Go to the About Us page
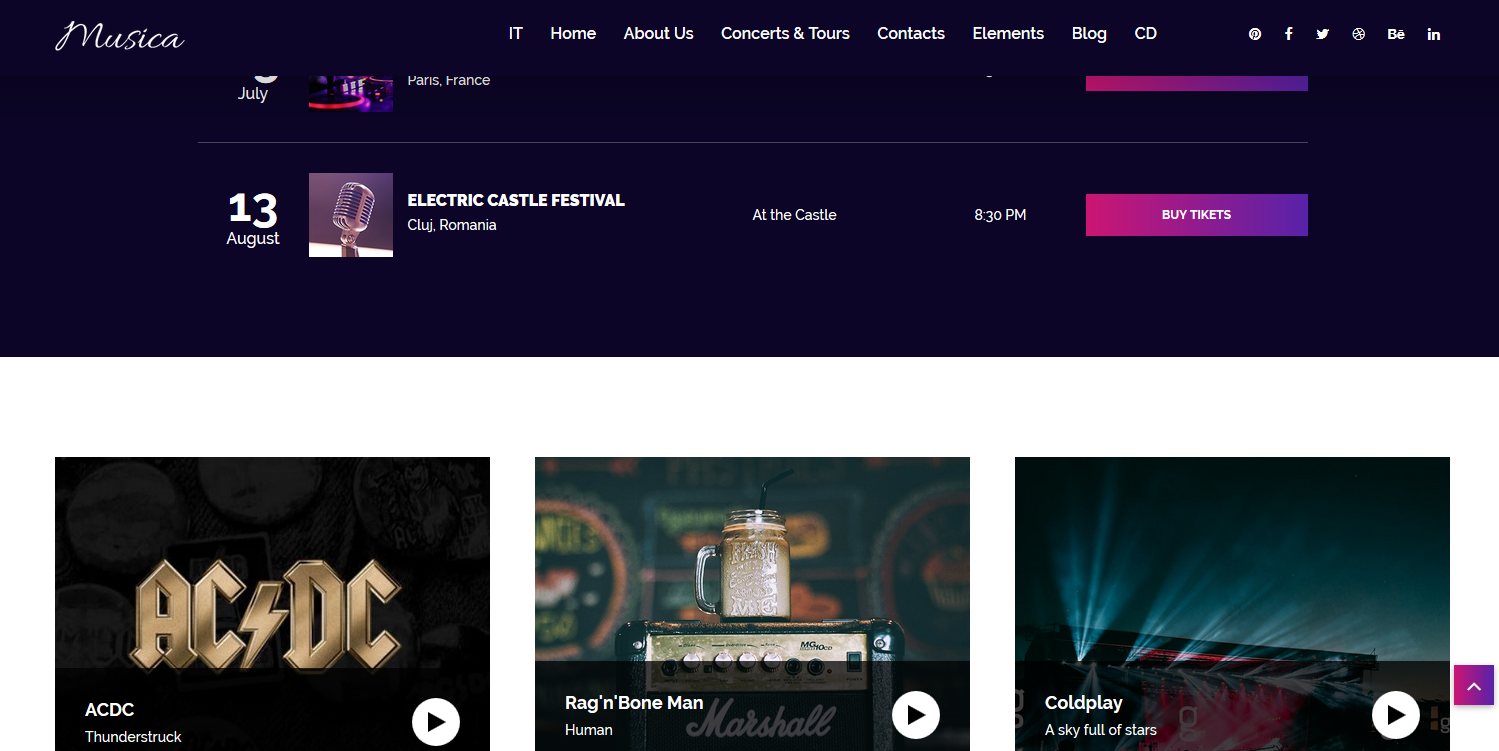 click(x=658, y=34)
